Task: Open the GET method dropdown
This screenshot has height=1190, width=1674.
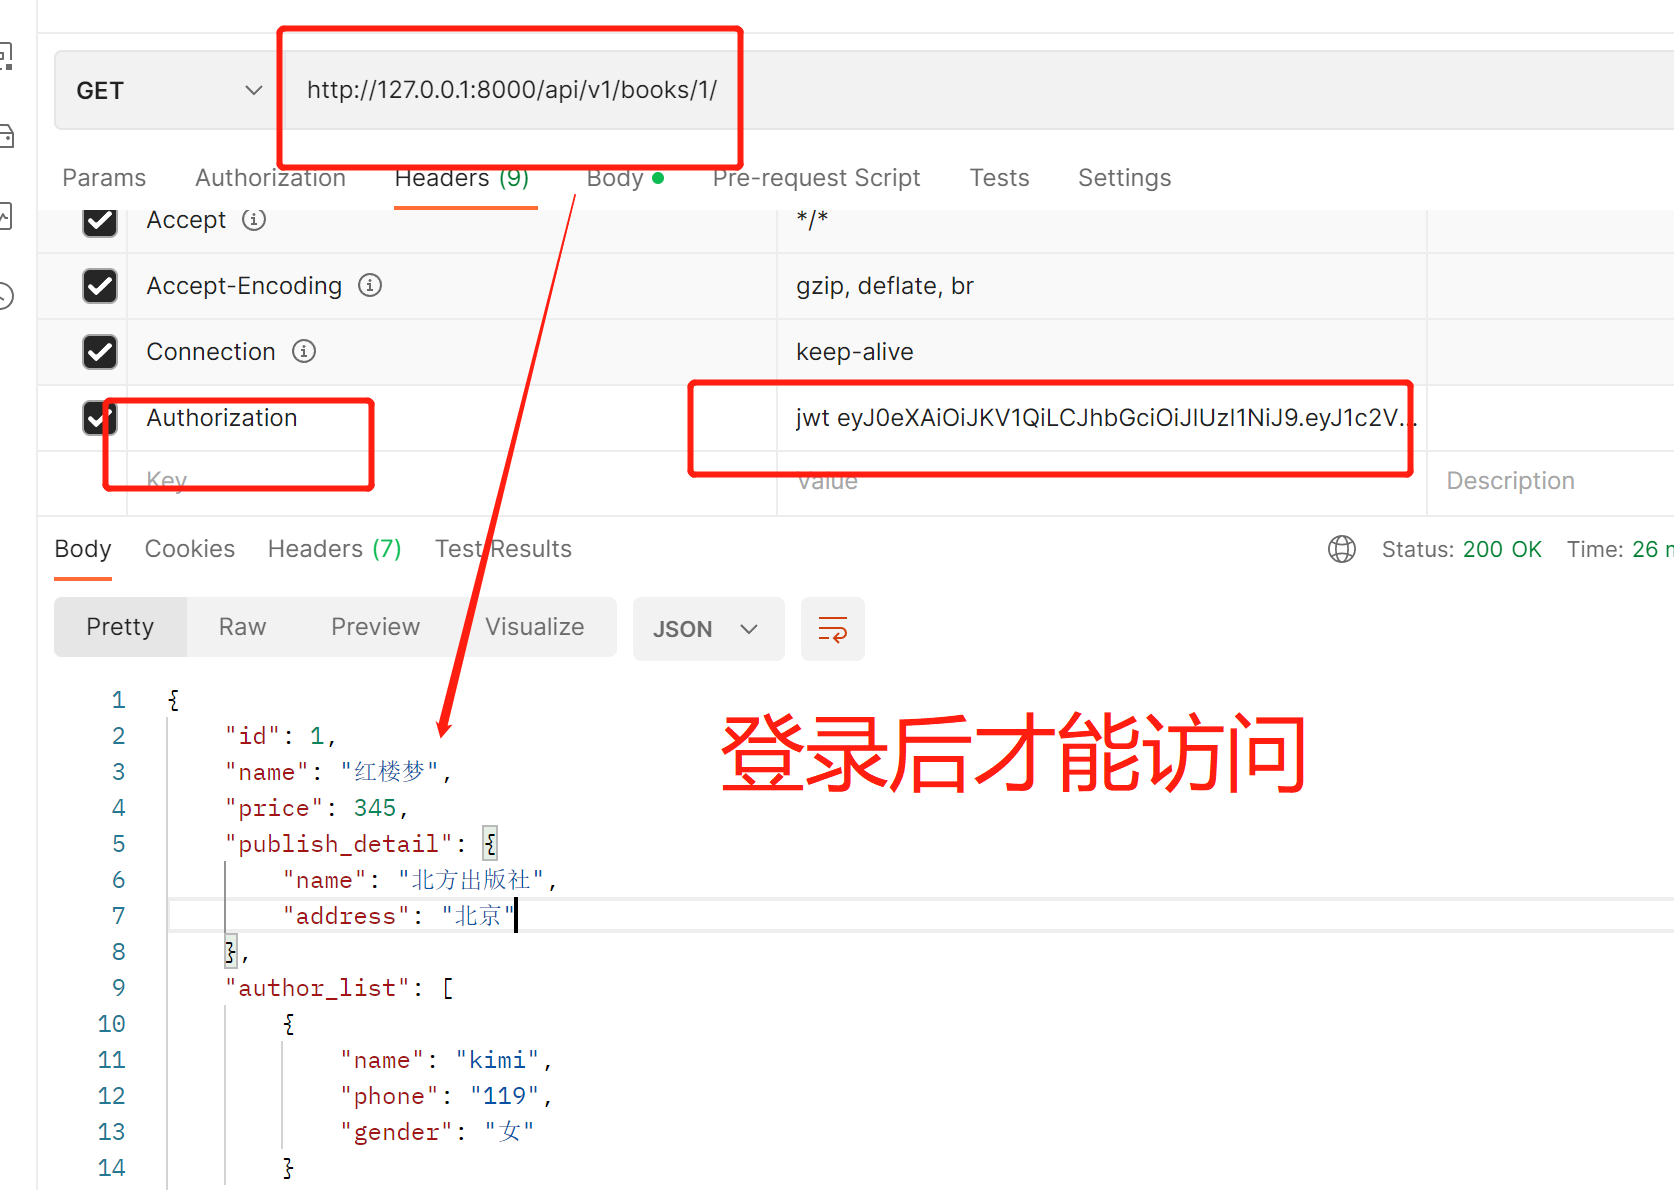Action: click(169, 90)
